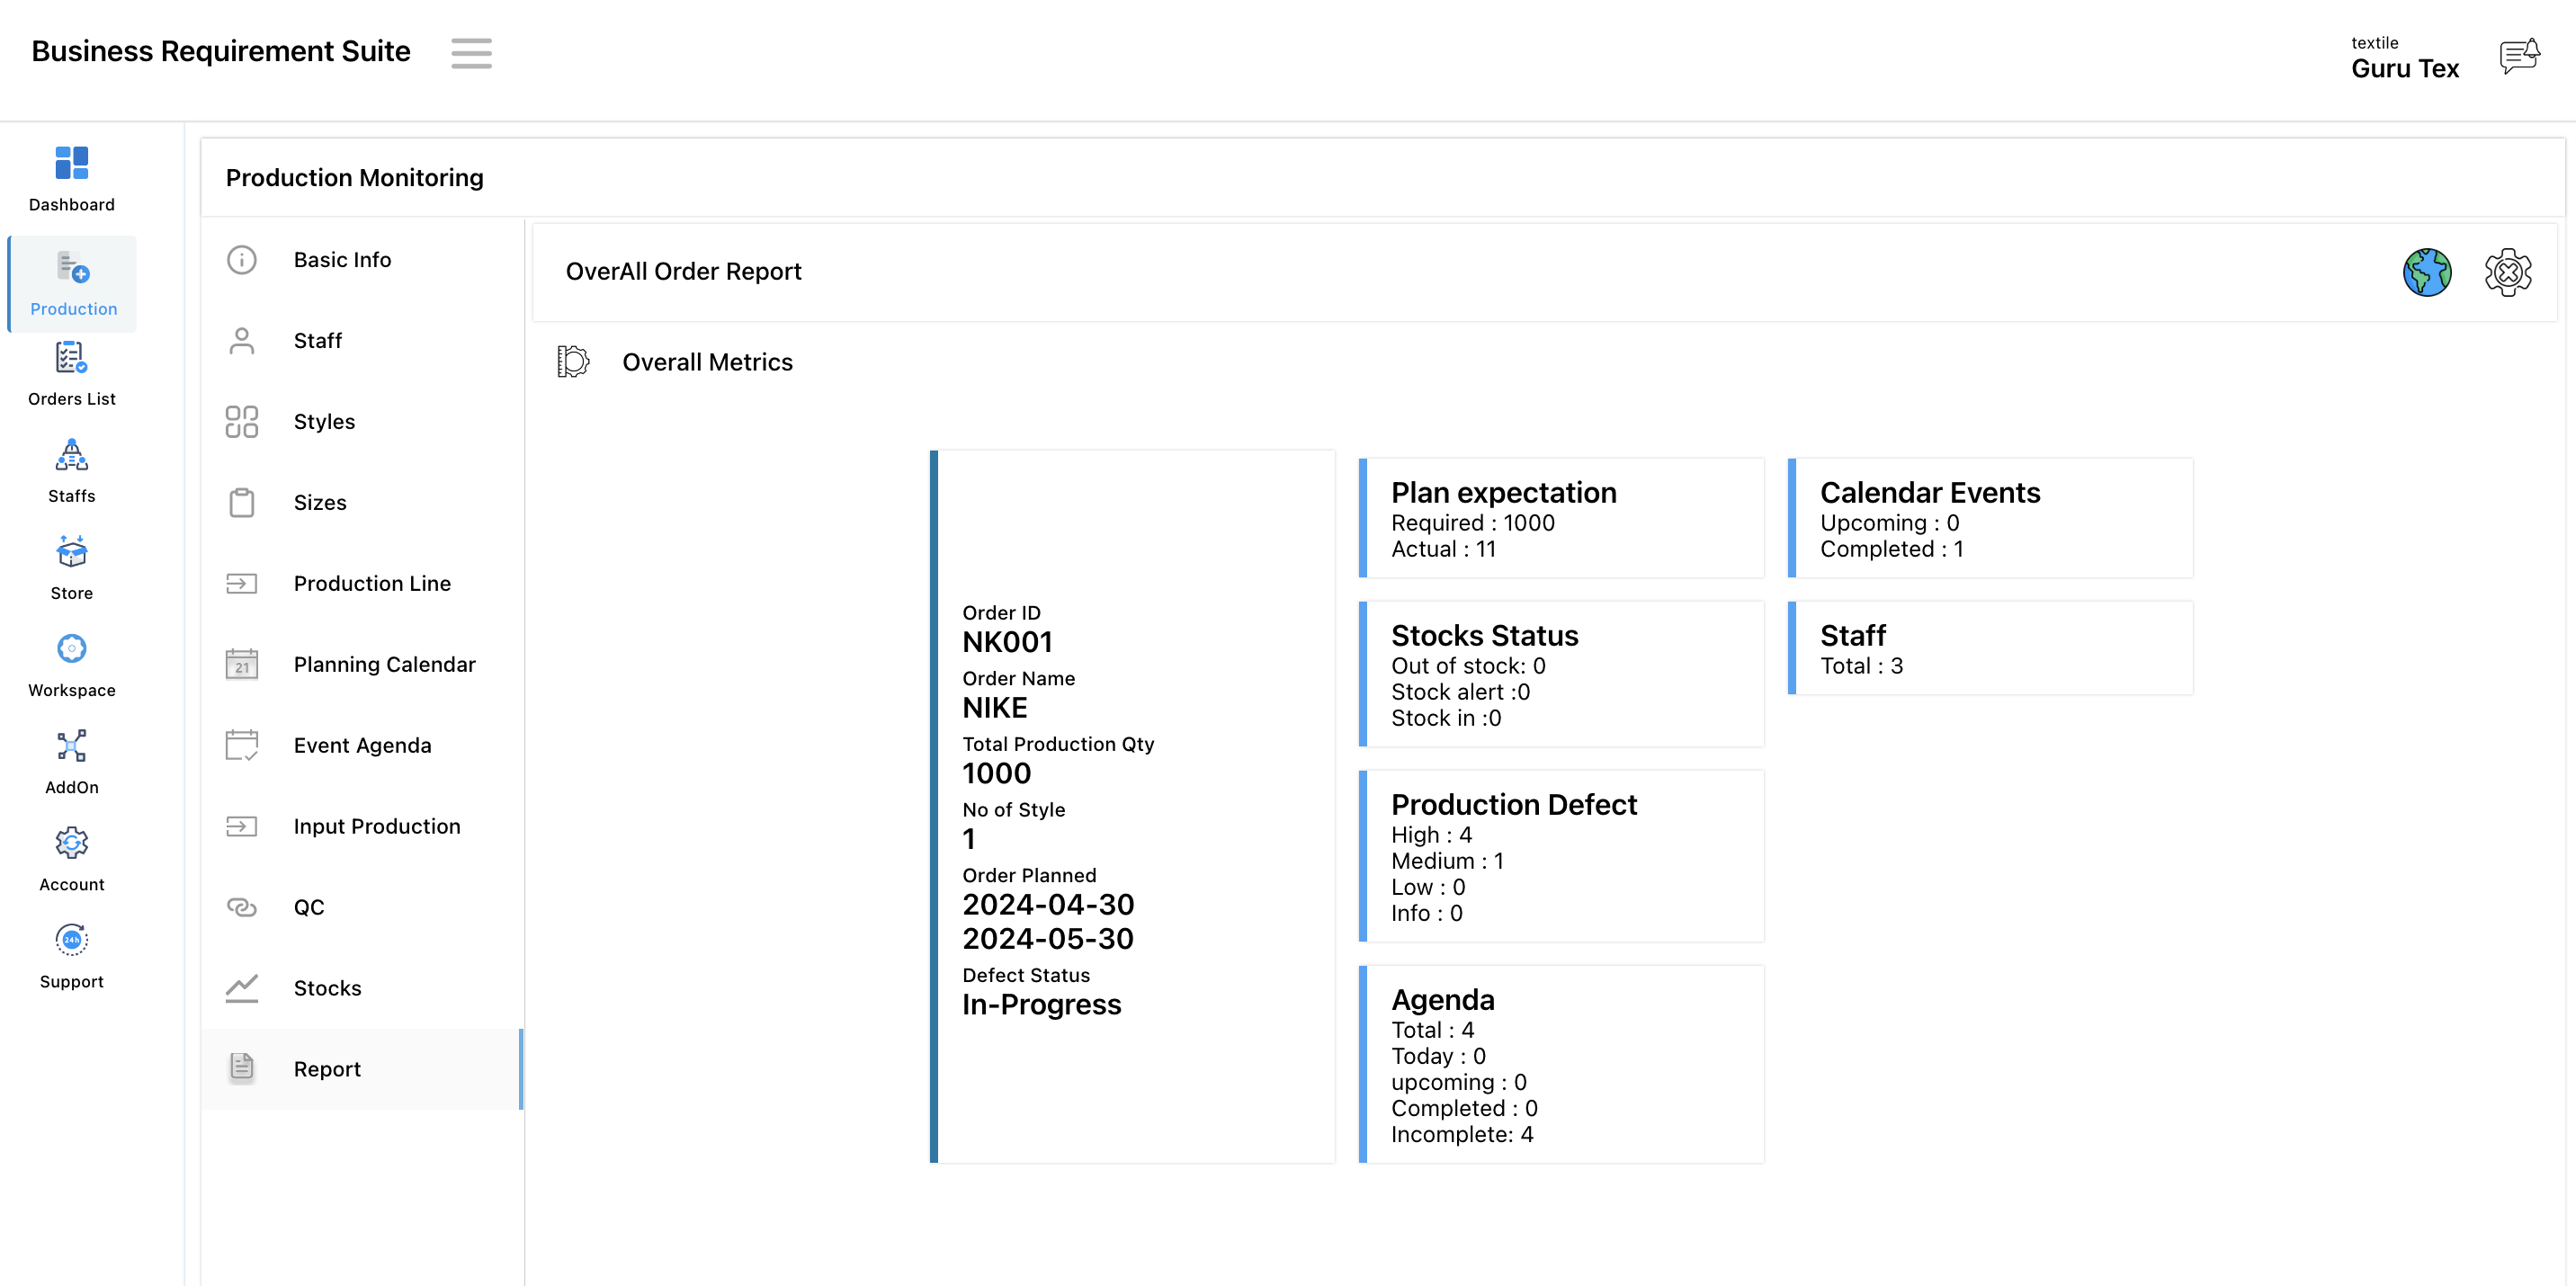Screen dimensions: 2576x1286
Task: Click the gear settings icon in report header
Action: pyautogui.click(x=2508, y=272)
